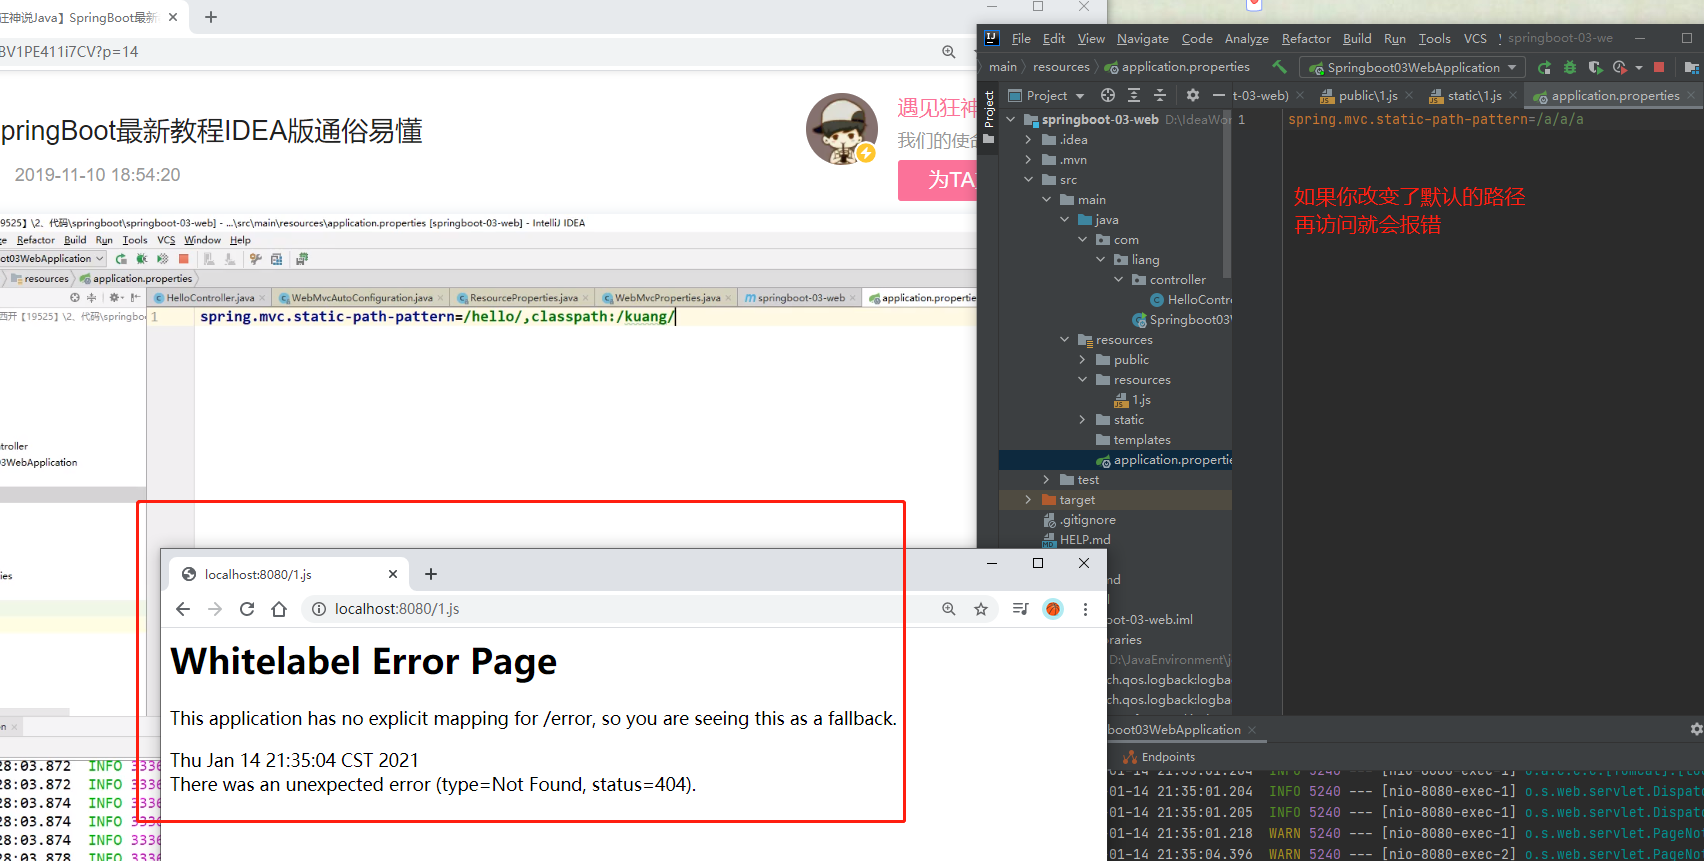Select the application.properties editor tab
Image resolution: width=1704 pixels, height=861 pixels.
point(1614,95)
